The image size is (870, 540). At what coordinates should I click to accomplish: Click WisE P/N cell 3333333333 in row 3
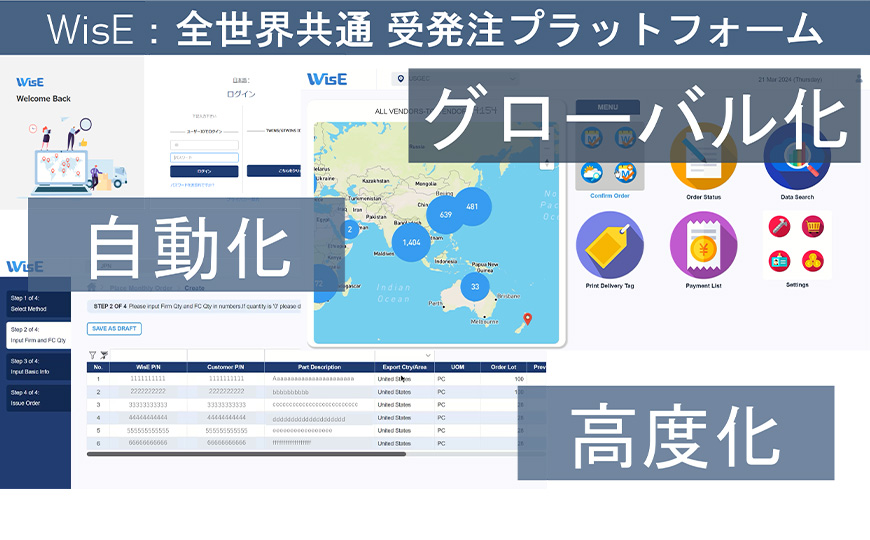[148, 405]
